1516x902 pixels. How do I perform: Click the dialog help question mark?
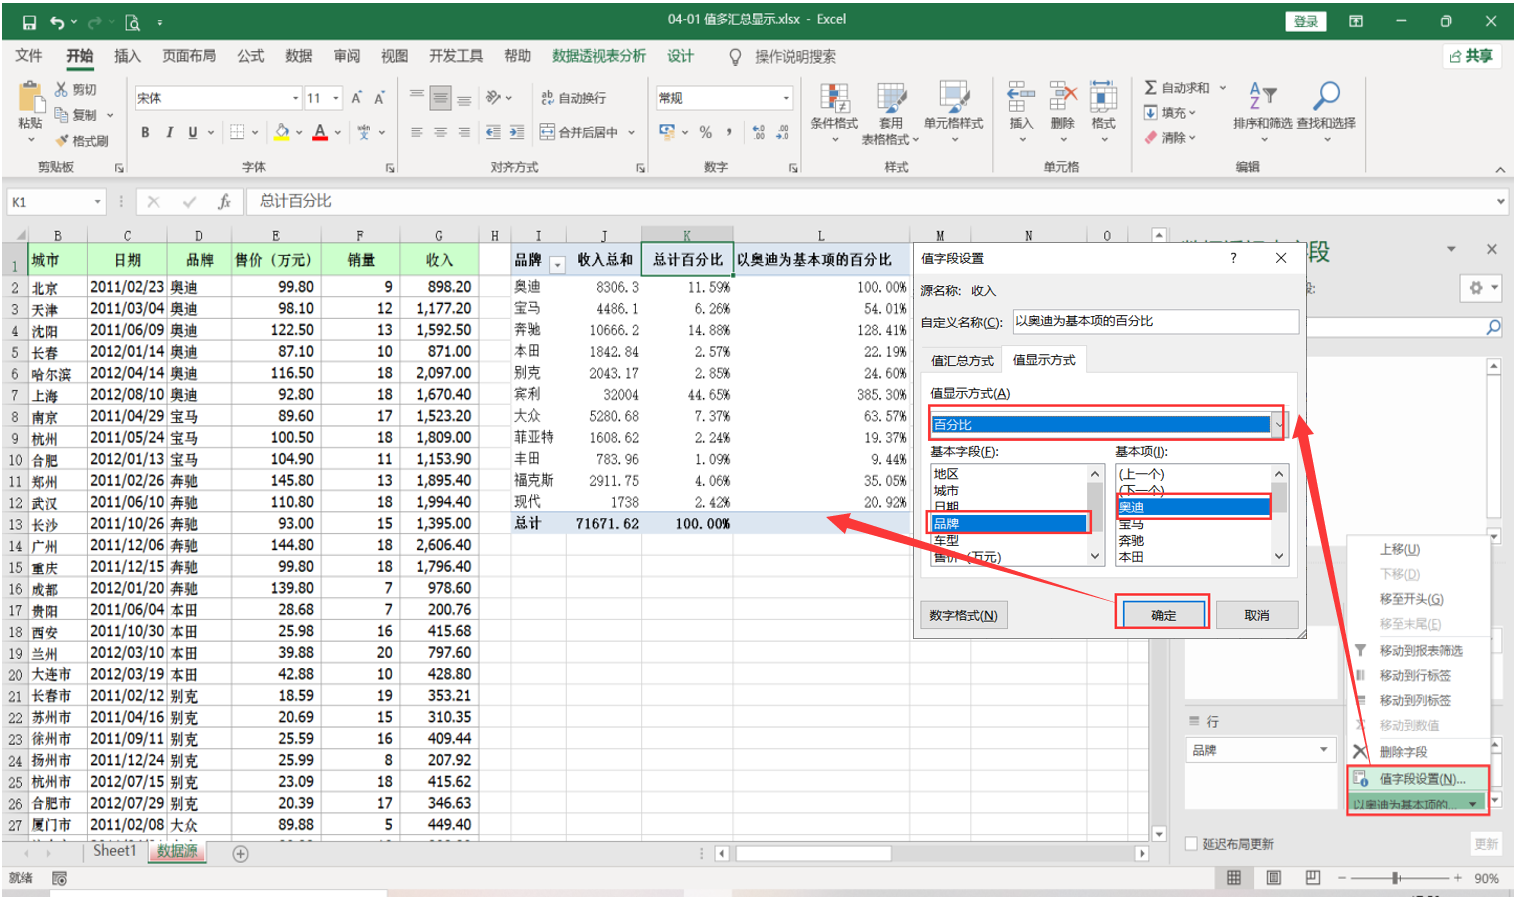point(1233,258)
